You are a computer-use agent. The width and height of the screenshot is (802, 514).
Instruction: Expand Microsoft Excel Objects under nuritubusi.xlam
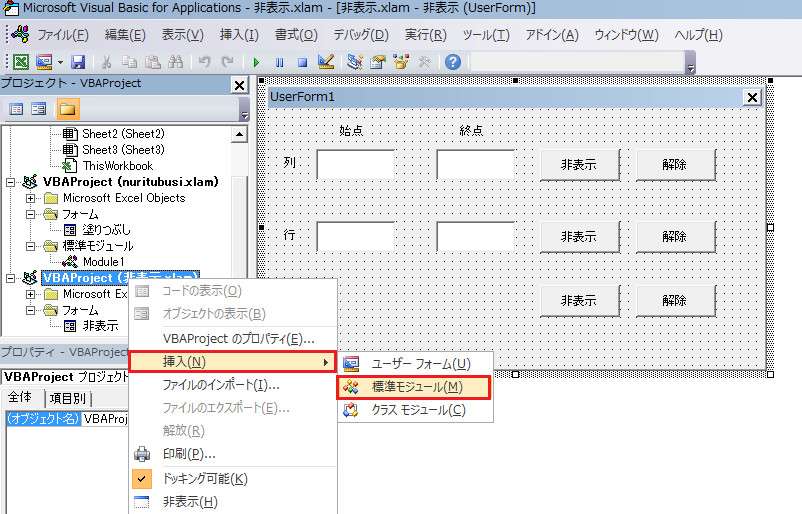tap(31, 198)
